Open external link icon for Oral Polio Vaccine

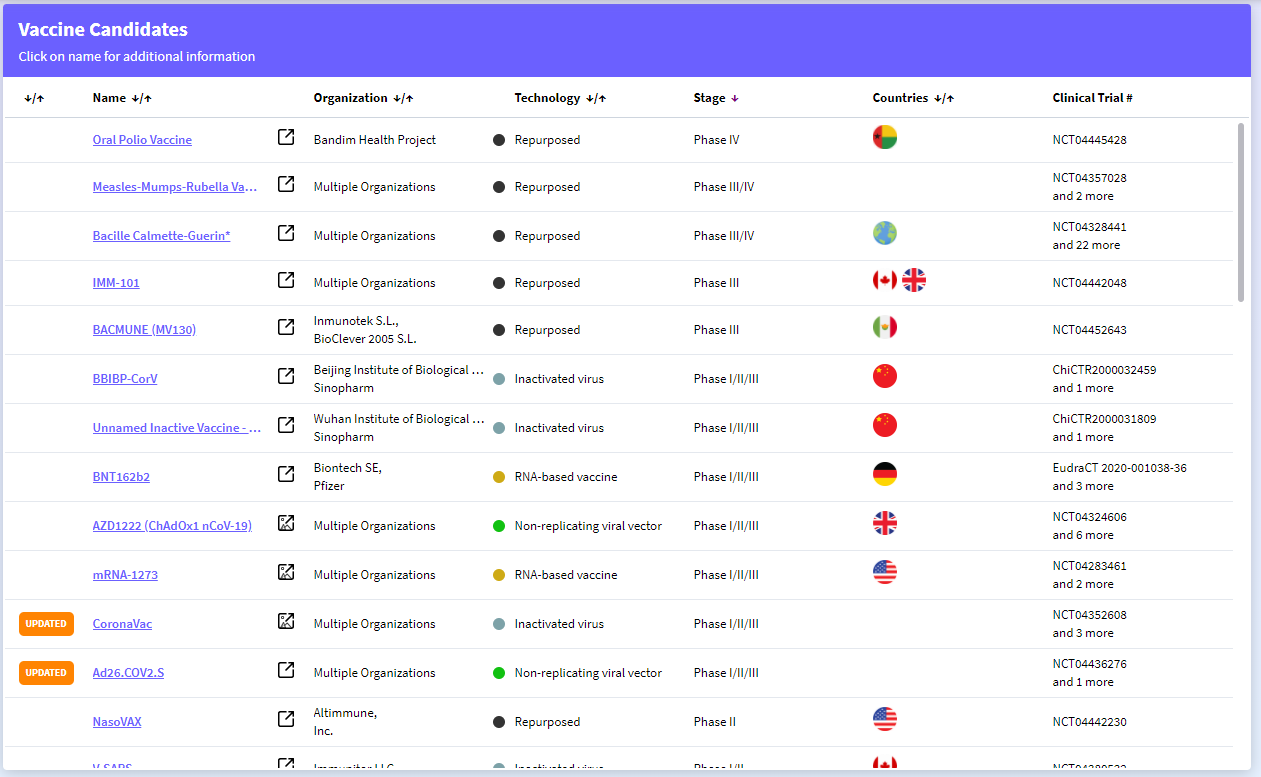[x=286, y=137]
